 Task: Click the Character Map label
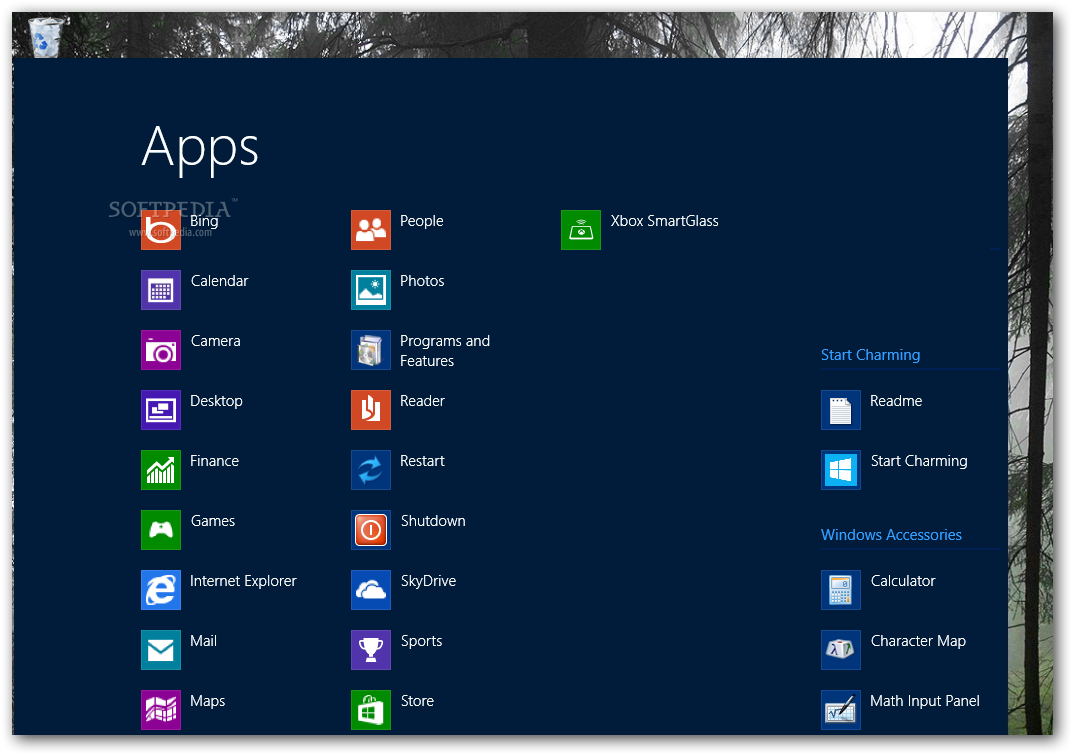(x=918, y=641)
